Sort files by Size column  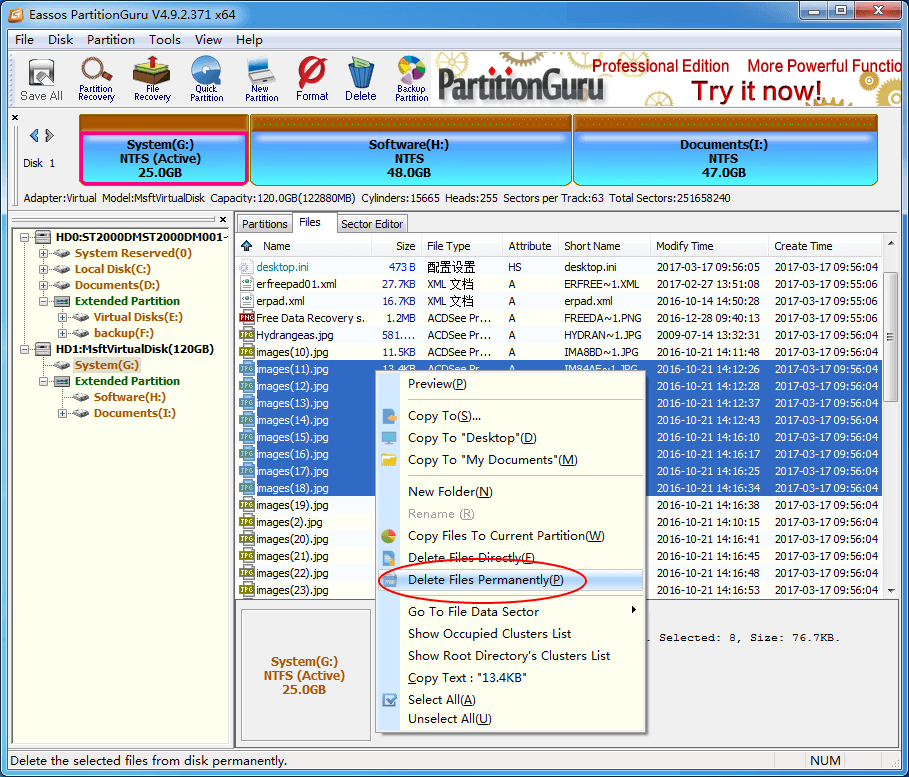[x=395, y=246]
